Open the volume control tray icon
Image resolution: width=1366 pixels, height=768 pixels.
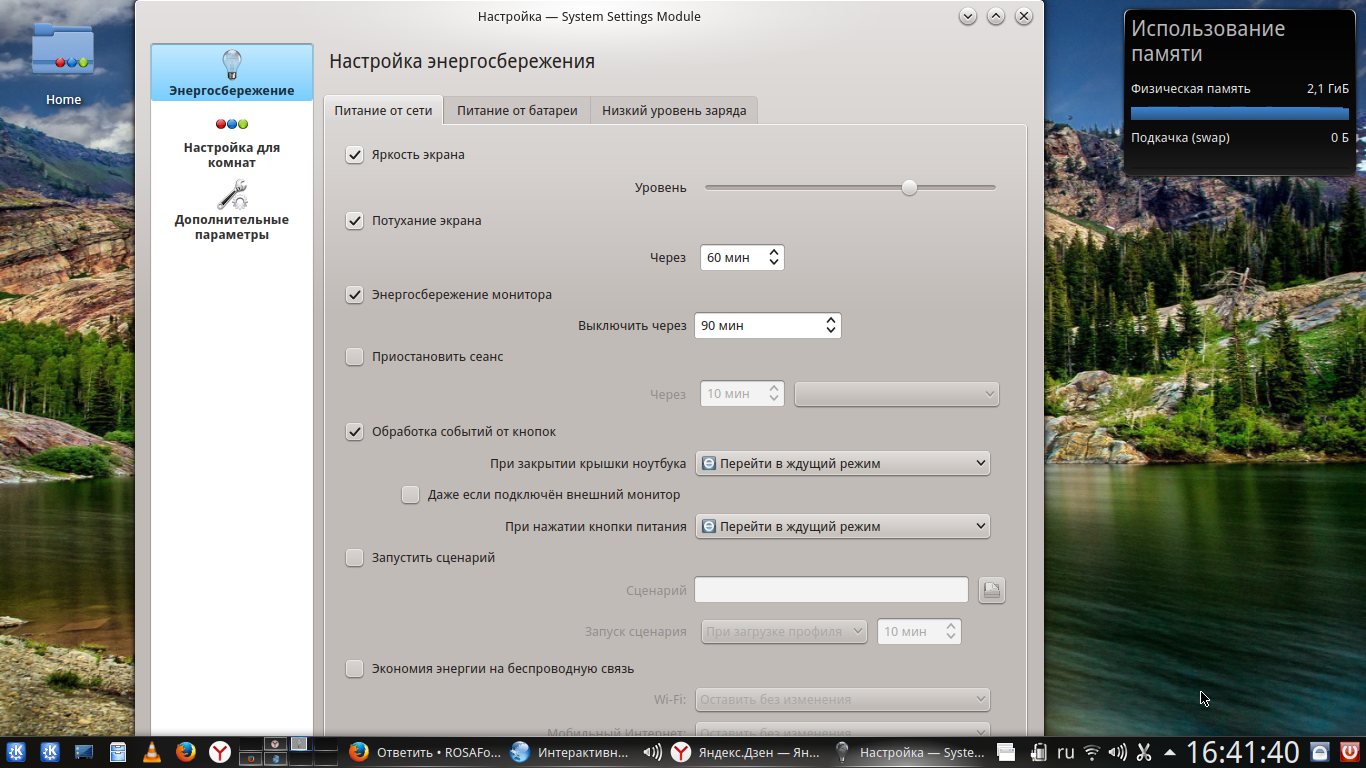1118,752
